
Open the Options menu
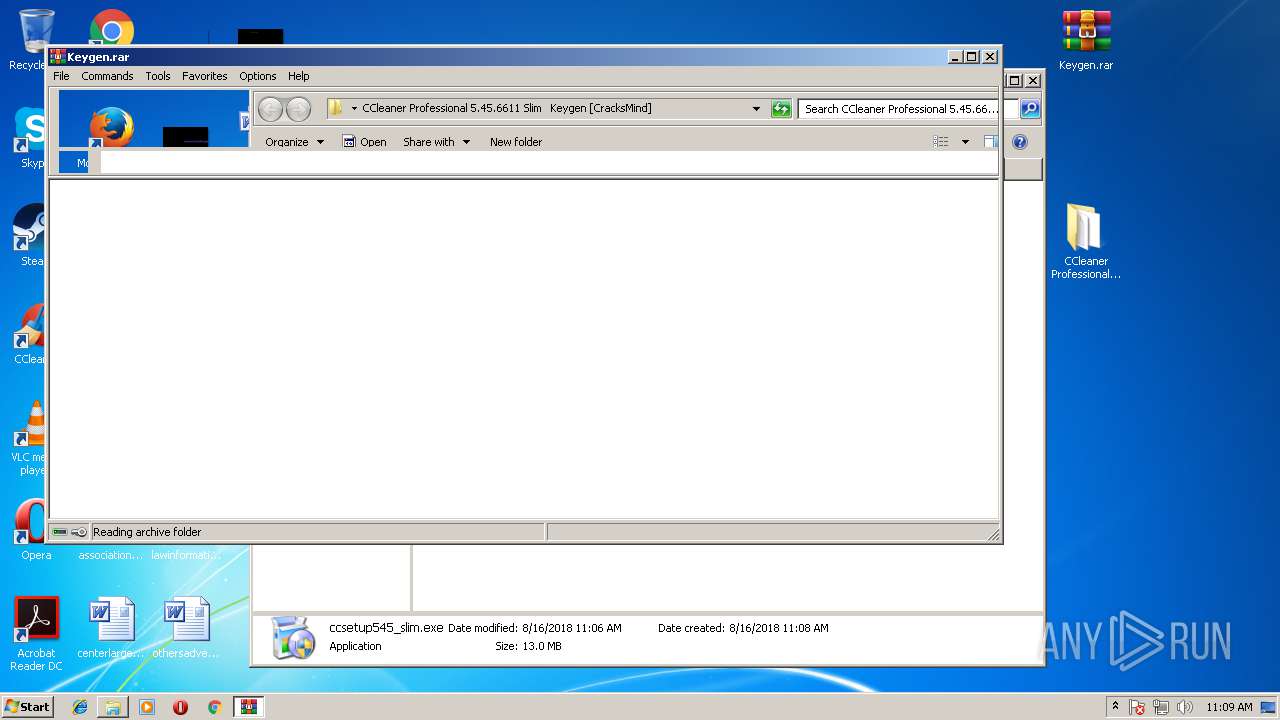pos(257,76)
